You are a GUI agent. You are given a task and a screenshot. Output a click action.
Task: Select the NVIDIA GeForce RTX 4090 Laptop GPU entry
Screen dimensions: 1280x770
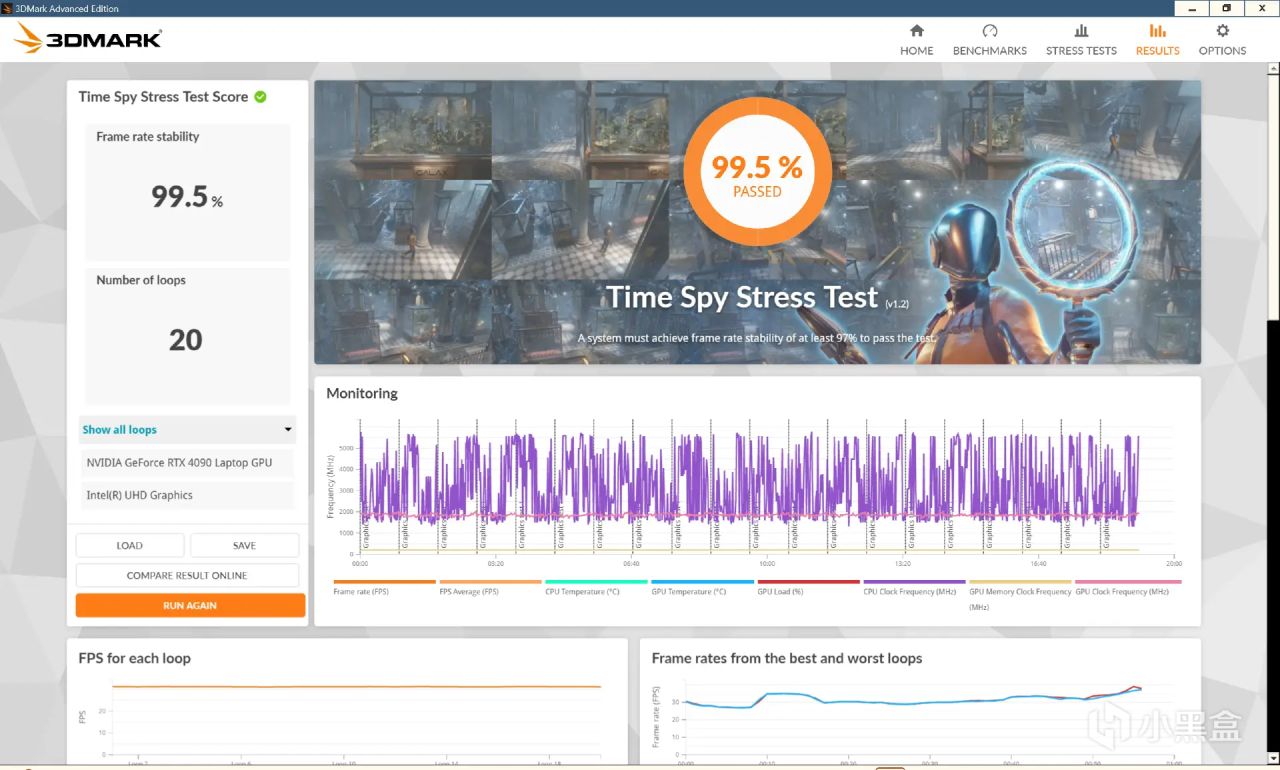pyautogui.click(x=187, y=463)
